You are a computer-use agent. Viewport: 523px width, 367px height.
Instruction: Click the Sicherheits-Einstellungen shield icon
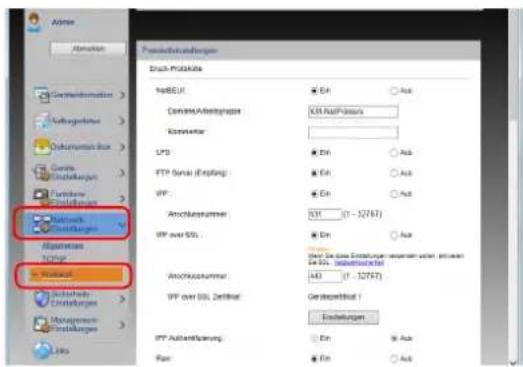(x=41, y=299)
